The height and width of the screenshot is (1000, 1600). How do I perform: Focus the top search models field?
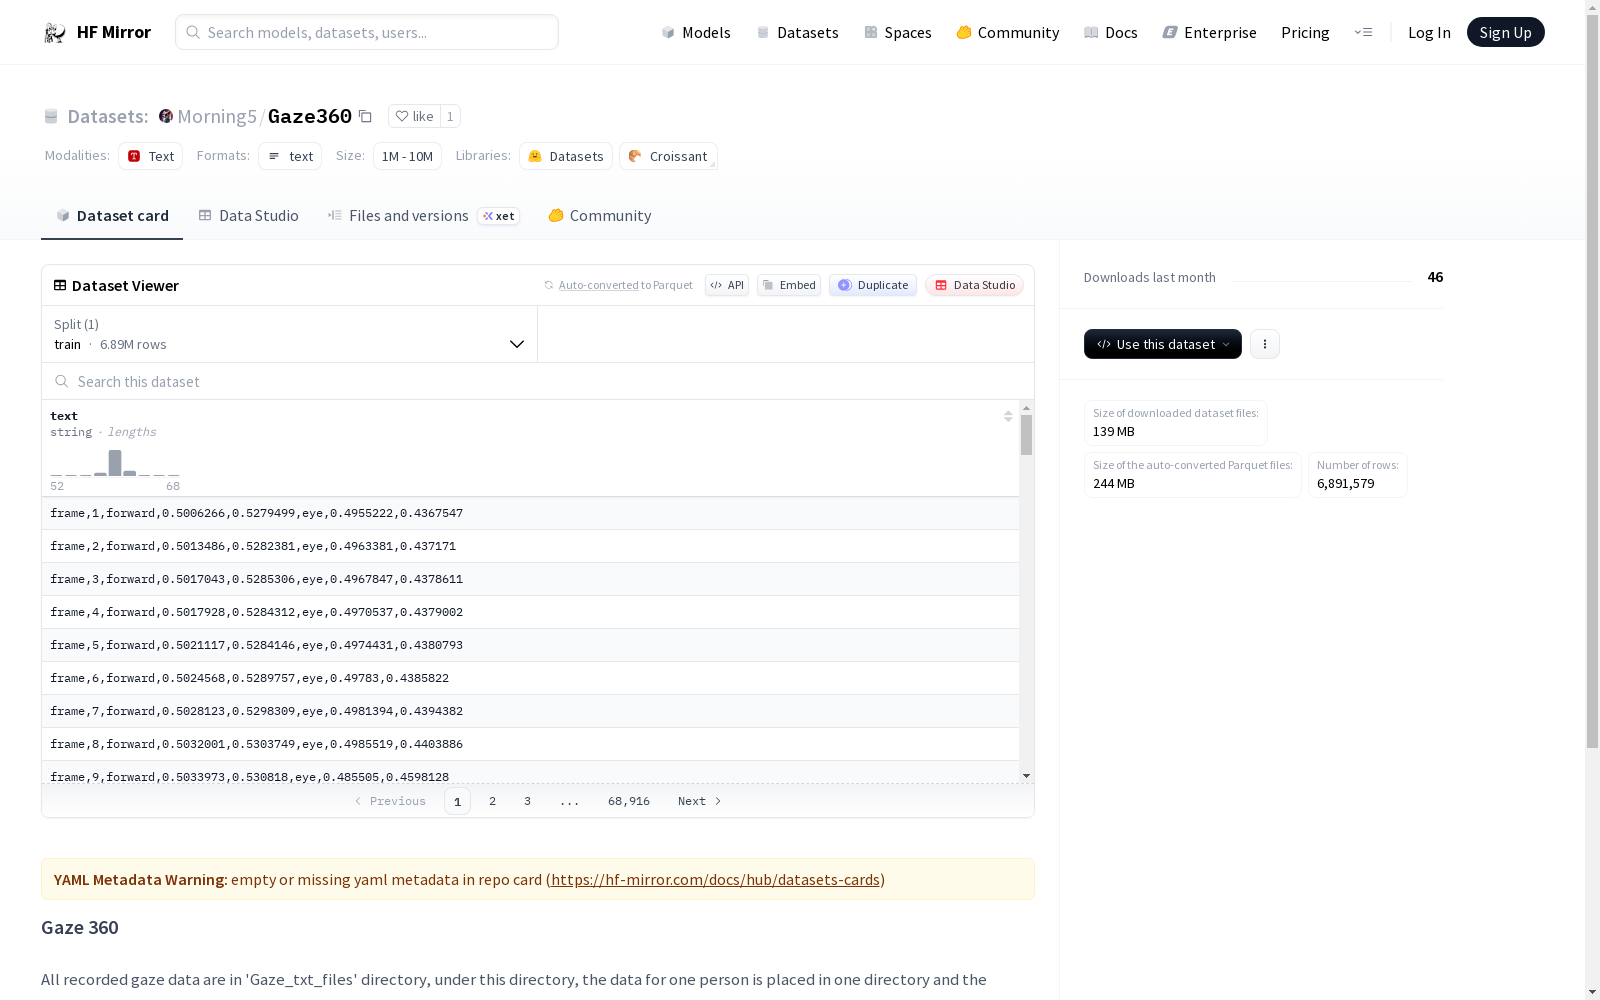[x=367, y=32]
